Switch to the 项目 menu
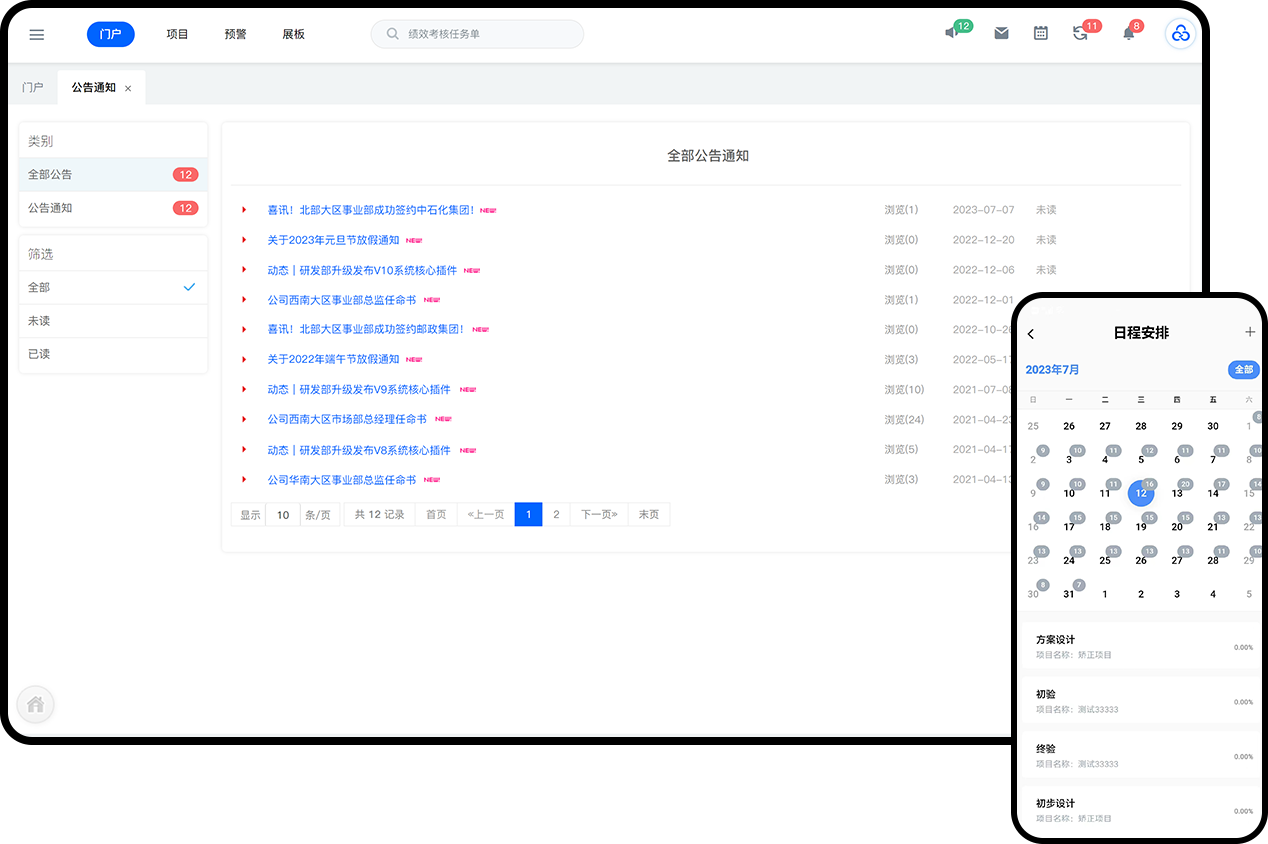 177,34
